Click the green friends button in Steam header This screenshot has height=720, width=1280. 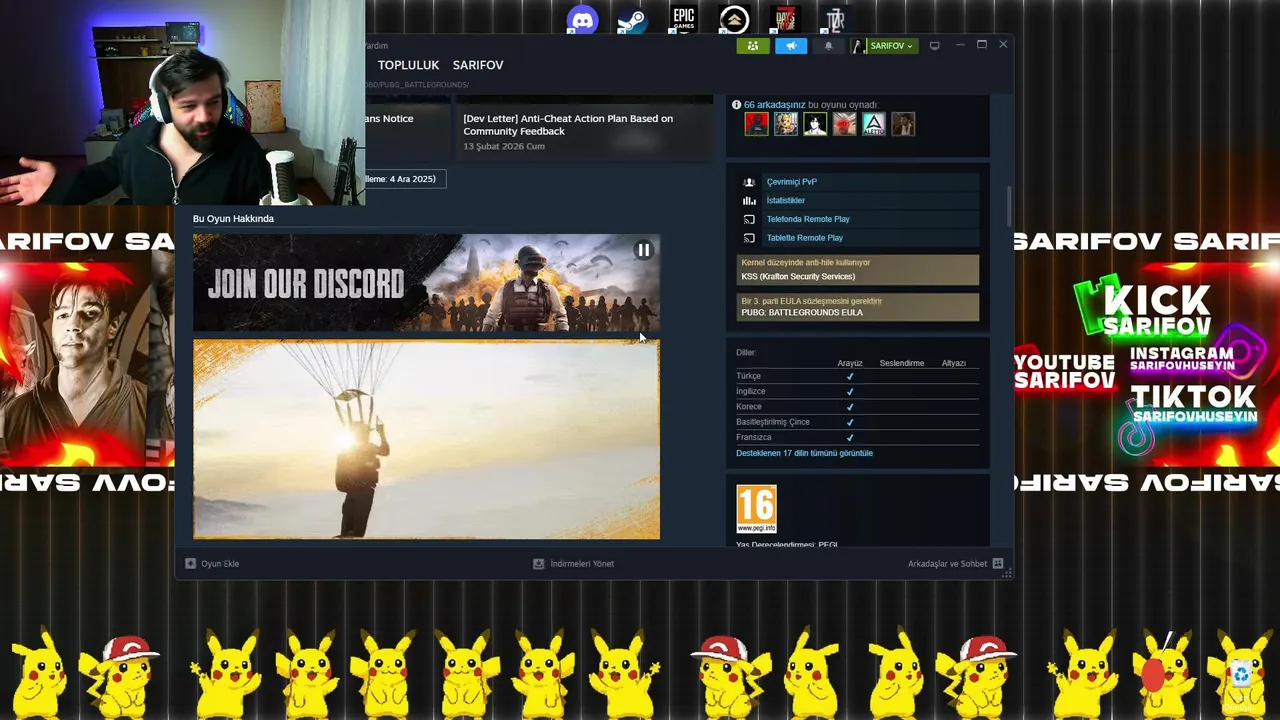coord(753,46)
